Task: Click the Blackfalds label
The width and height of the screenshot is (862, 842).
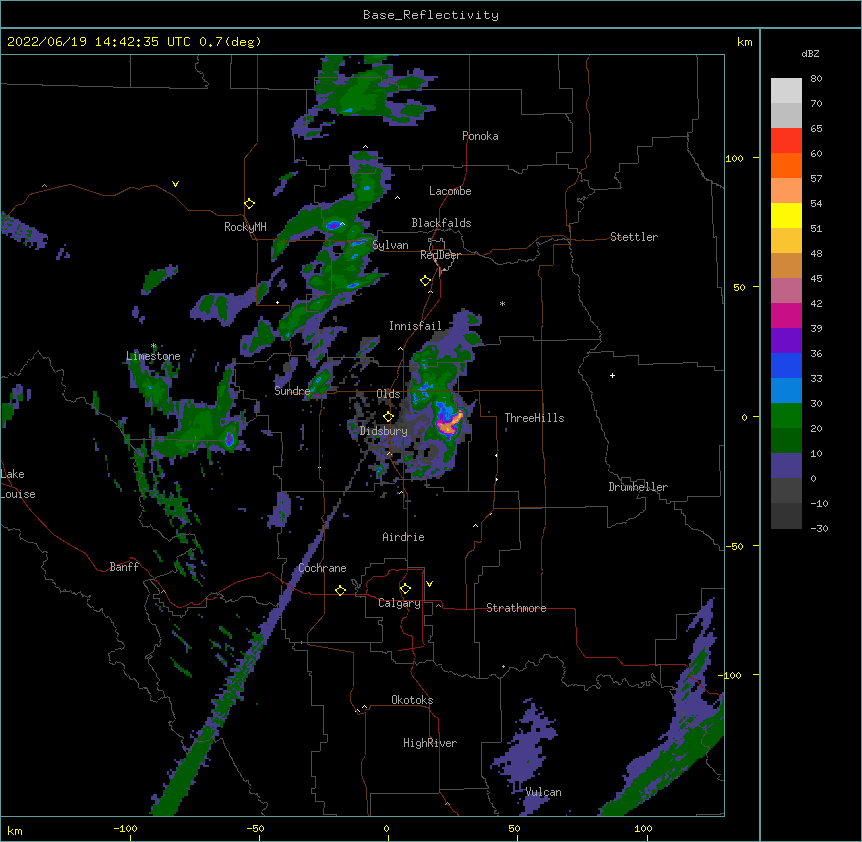Action: point(441,223)
